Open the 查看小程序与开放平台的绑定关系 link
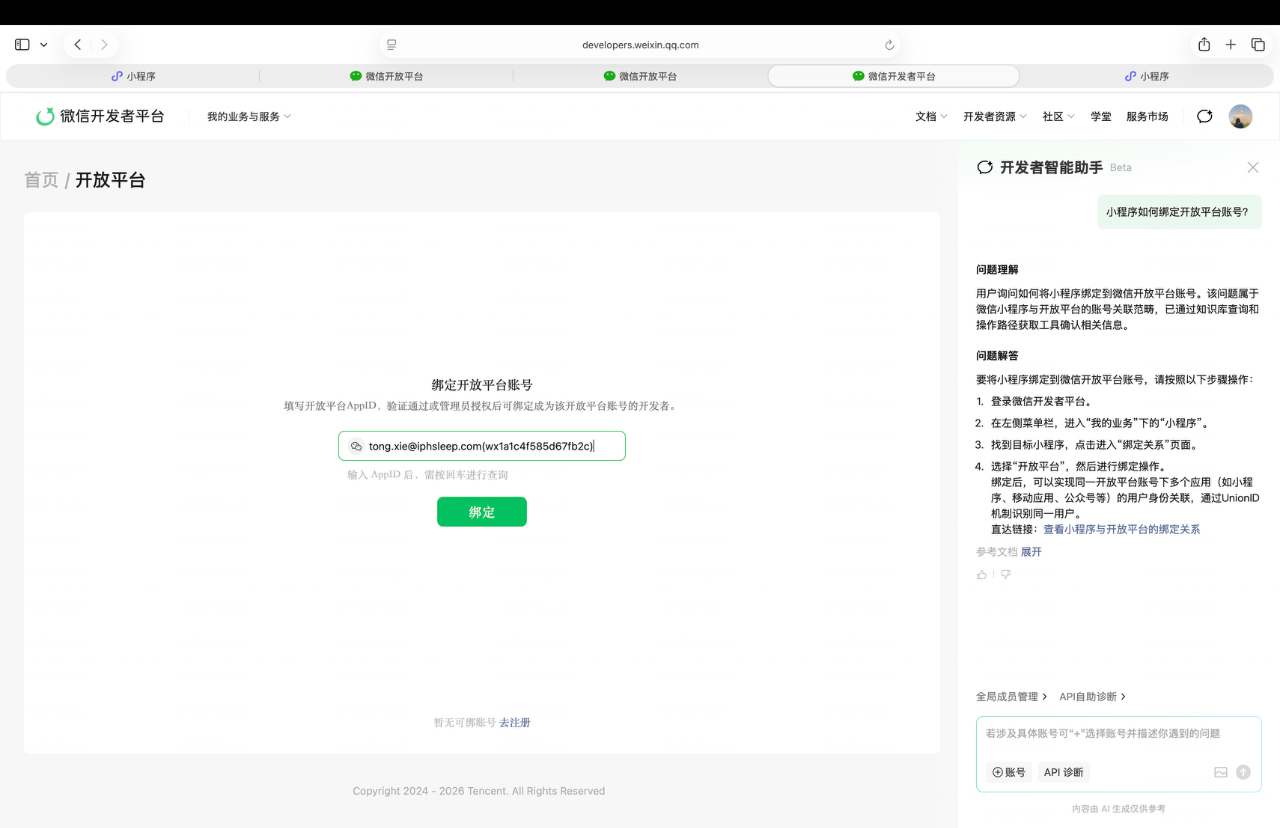Viewport: 1280px width, 828px height. tap(1122, 529)
